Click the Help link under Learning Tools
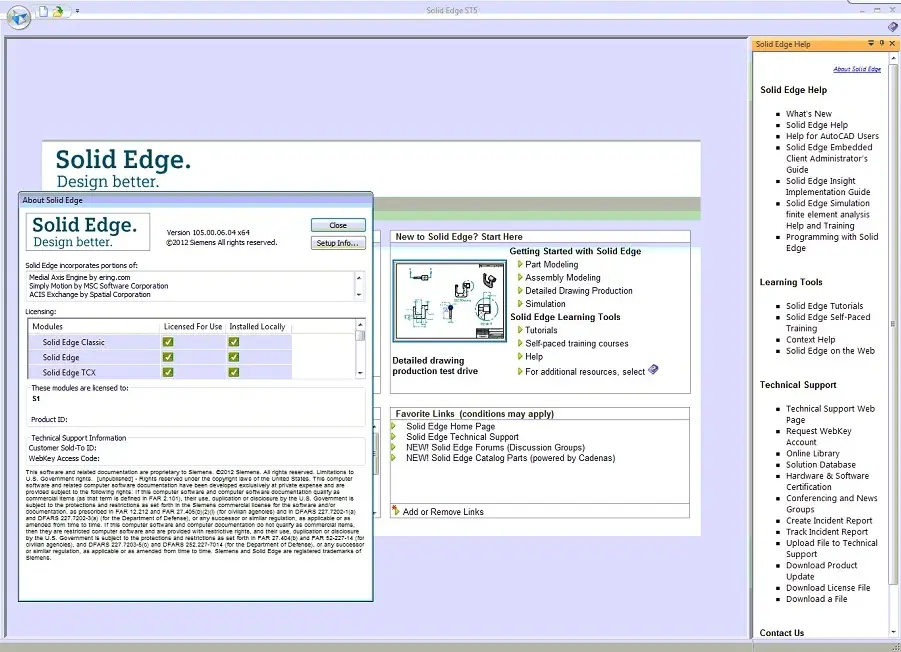Screen dimensions: 901x652 point(533,357)
